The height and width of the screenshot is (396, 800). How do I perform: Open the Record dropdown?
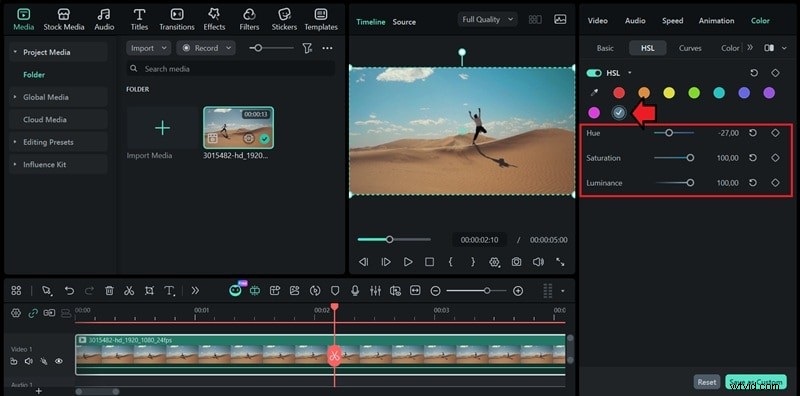coord(206,48)
